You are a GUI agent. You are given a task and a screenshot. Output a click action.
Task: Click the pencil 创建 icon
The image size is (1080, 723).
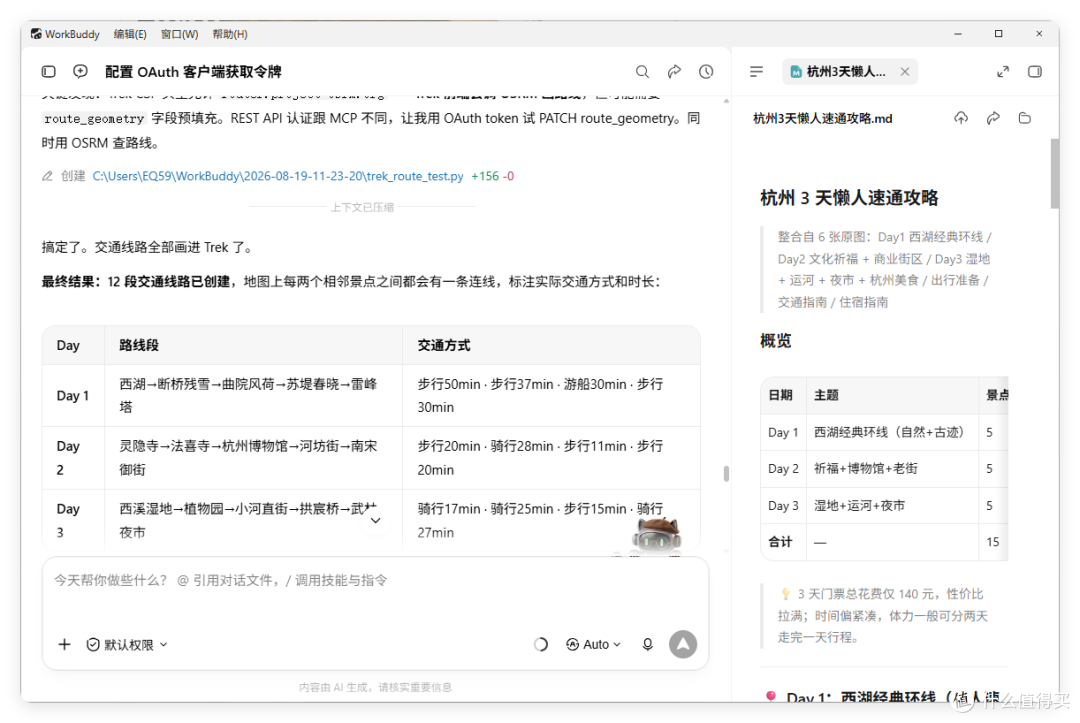[47, 176]
